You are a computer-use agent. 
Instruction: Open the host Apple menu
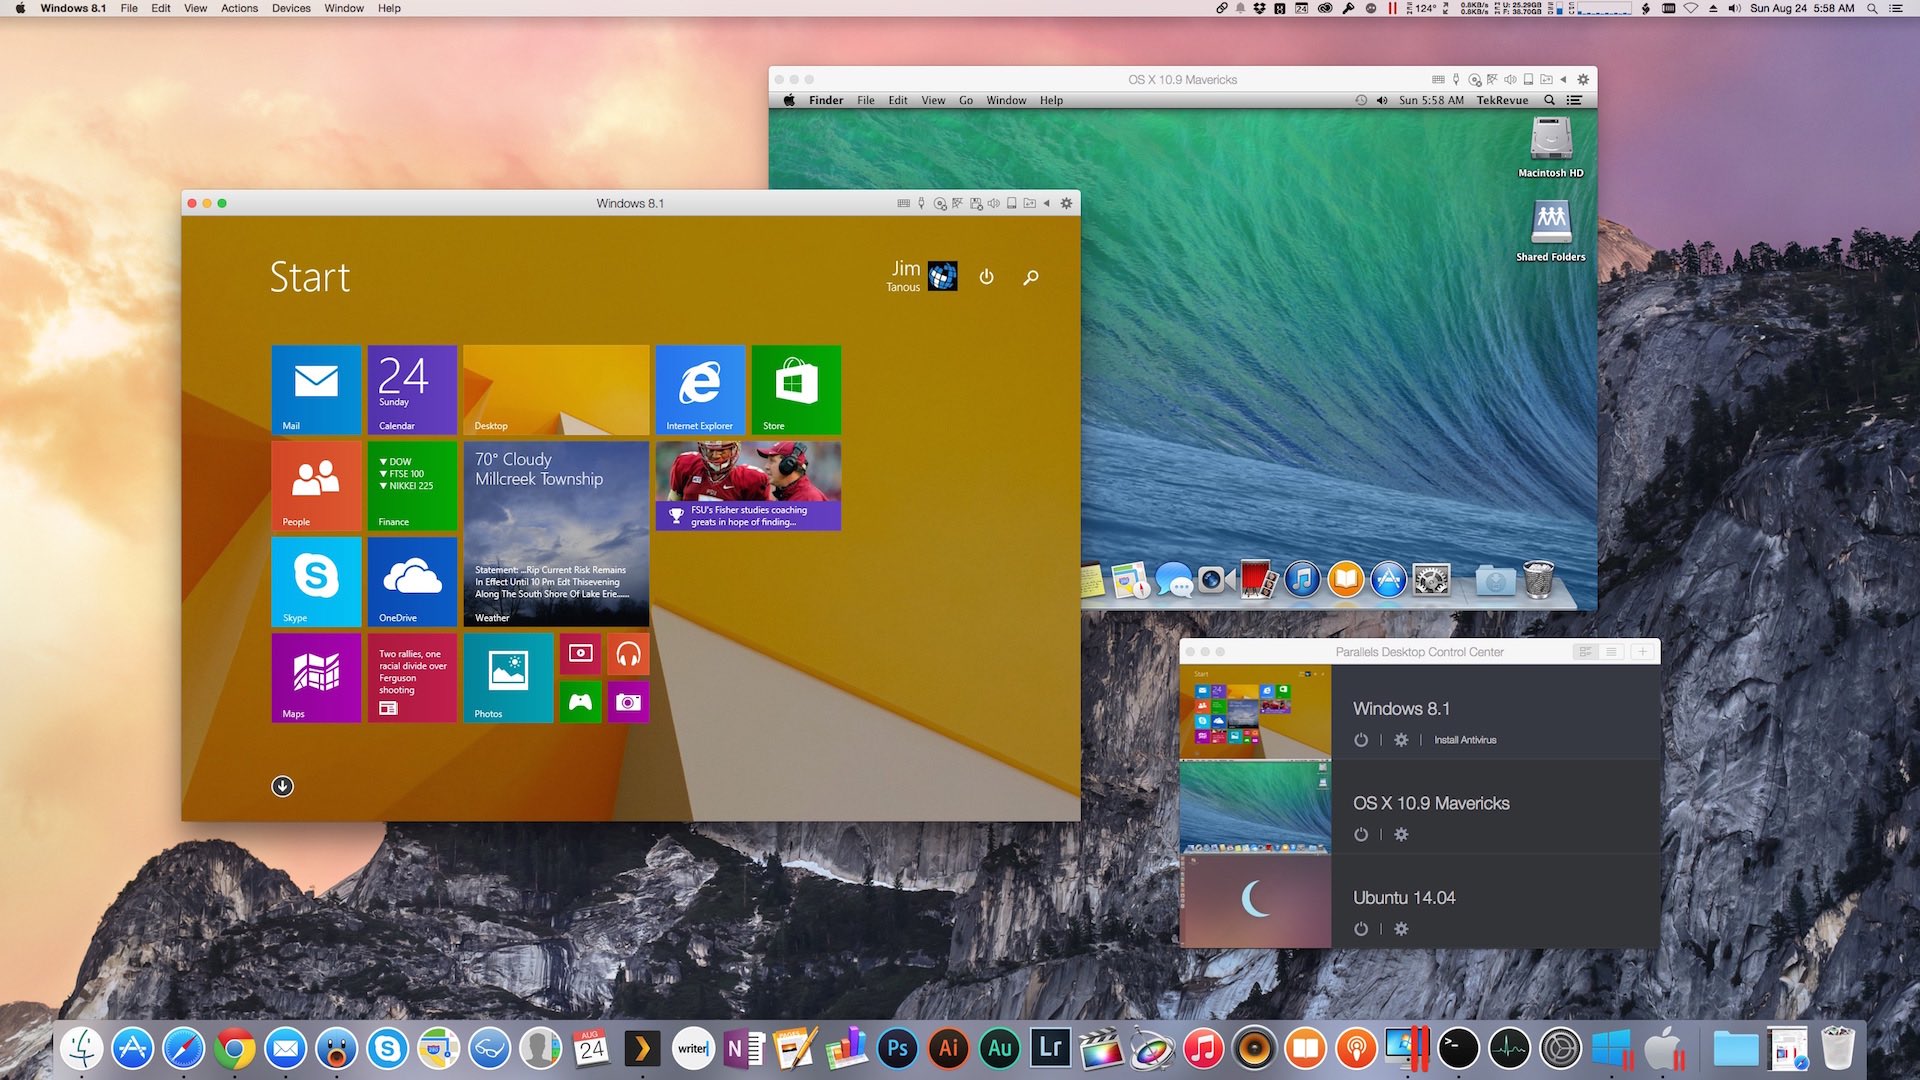19,8
